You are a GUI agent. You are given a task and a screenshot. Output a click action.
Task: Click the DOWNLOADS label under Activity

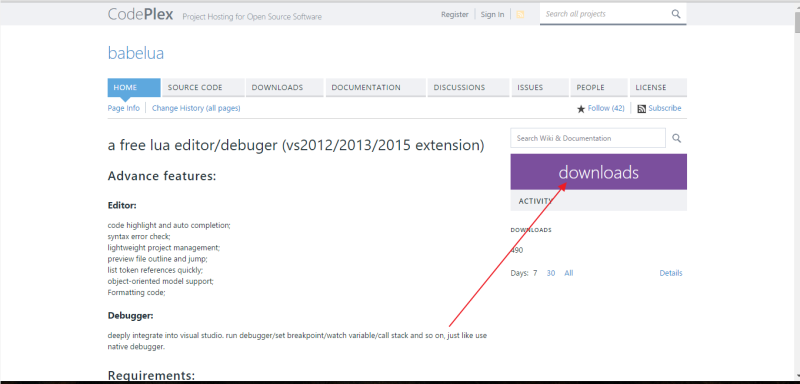[531, 230]
